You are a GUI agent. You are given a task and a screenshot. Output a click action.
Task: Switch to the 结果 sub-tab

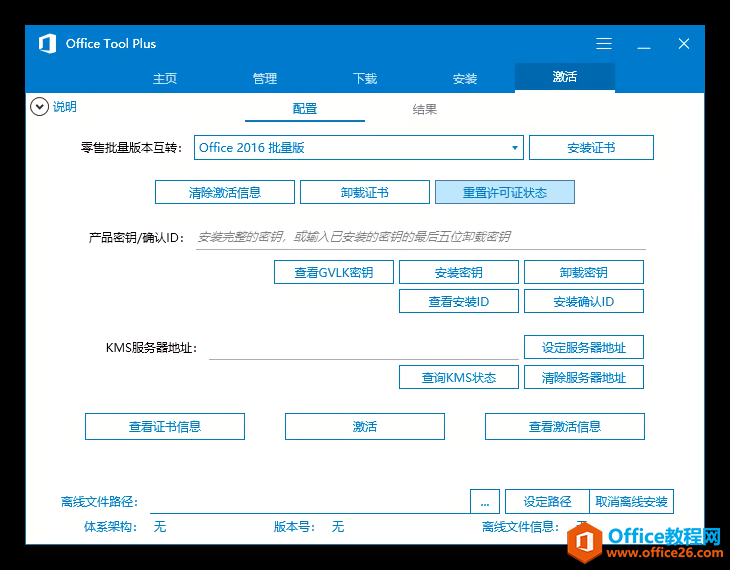(x=425, y=109)
